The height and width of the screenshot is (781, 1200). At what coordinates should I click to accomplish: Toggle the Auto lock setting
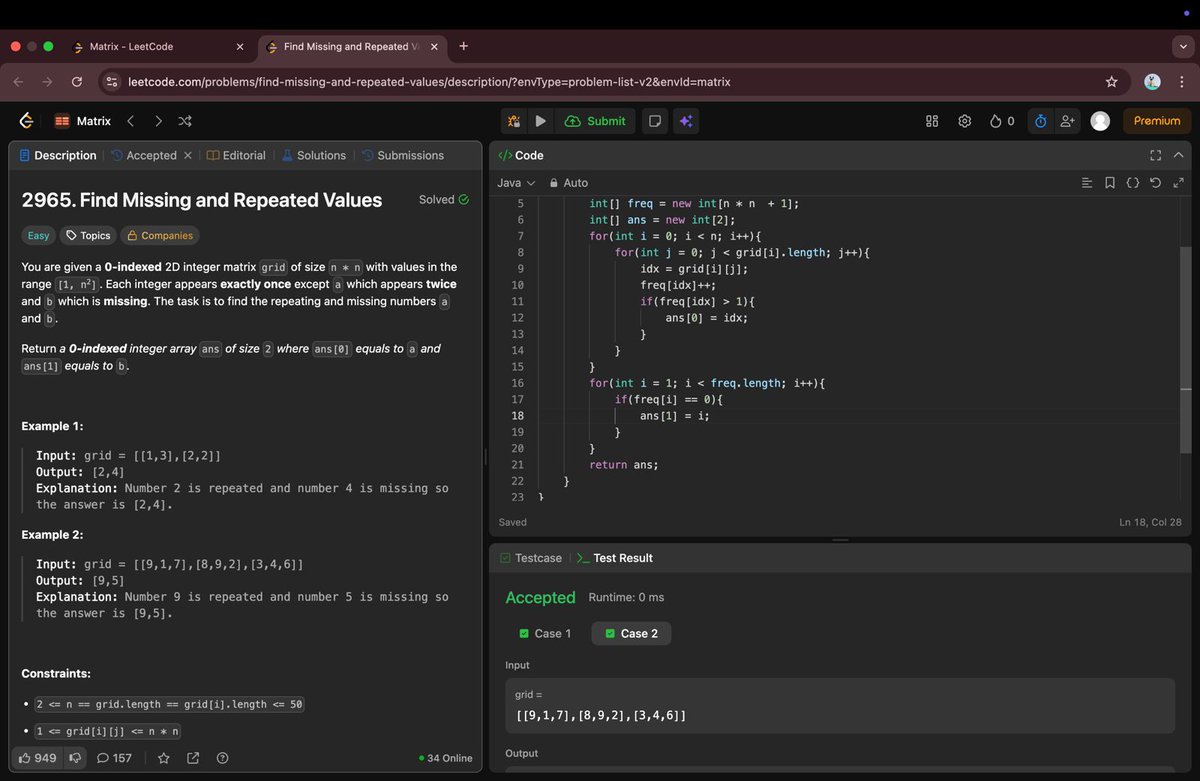click(568, 183)
